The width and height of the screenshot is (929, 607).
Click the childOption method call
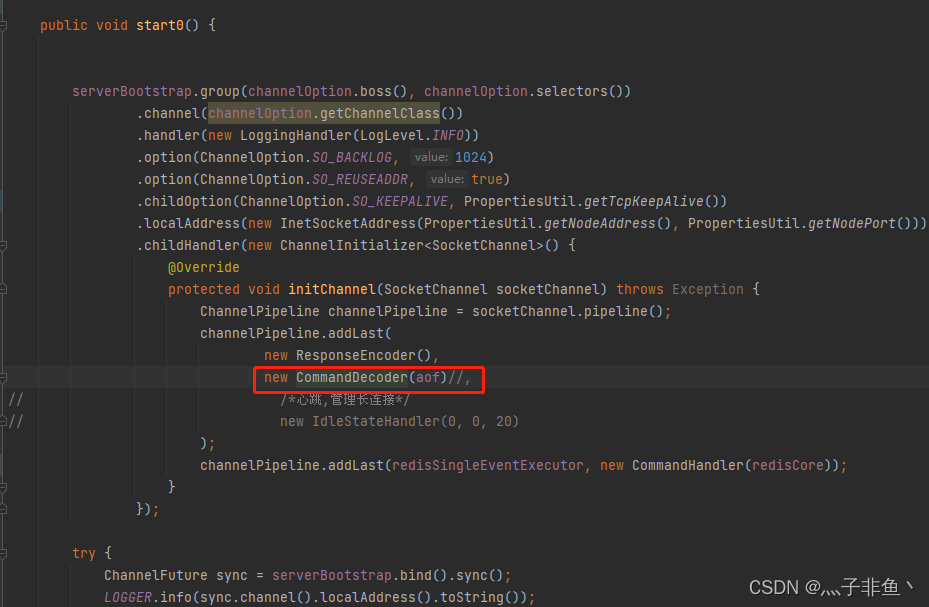pyautogui.click(x=188, y=201)
